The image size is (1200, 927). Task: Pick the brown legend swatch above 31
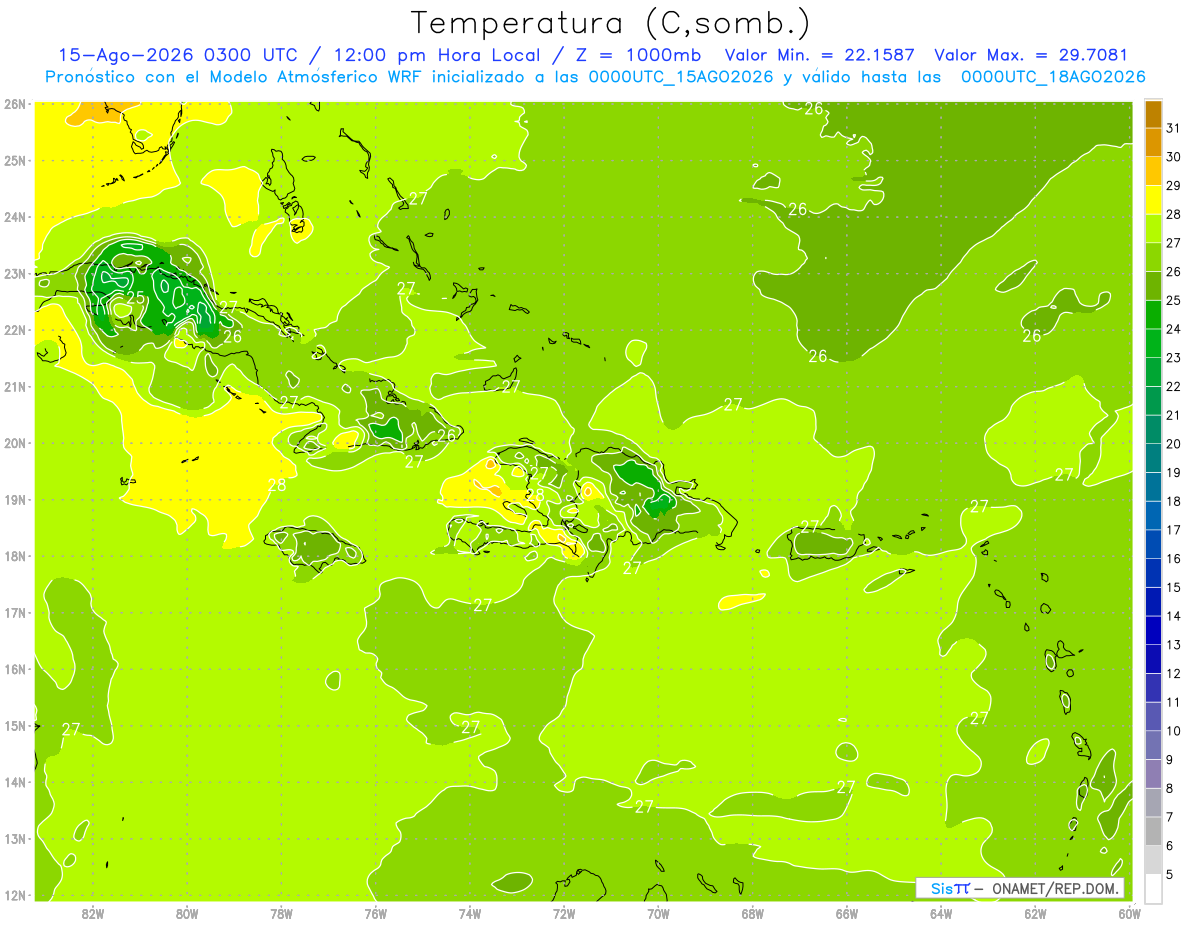tap(1153, 114)
